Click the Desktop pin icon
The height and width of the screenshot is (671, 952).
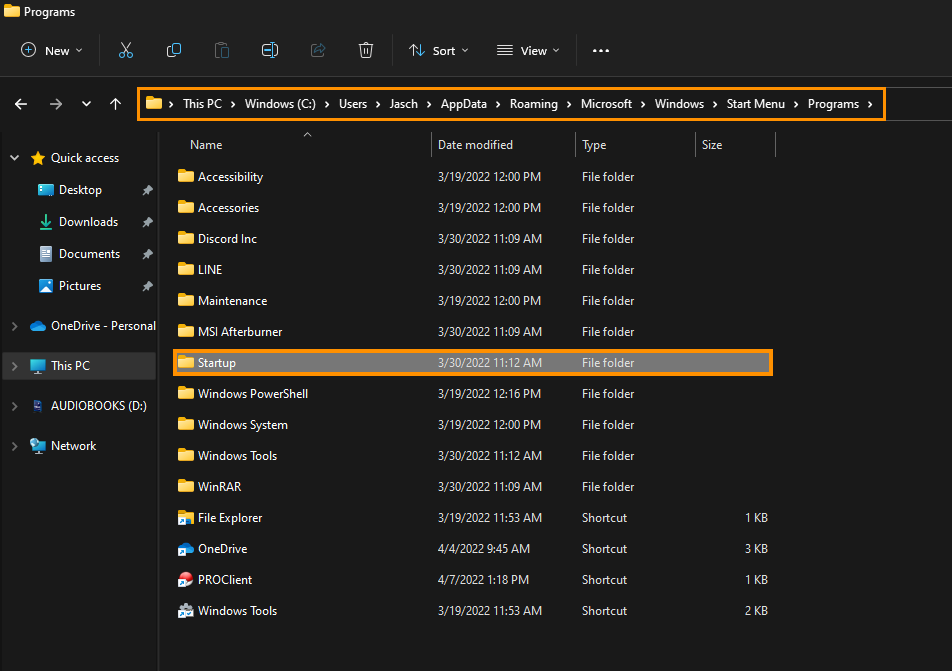click(147, 191)
